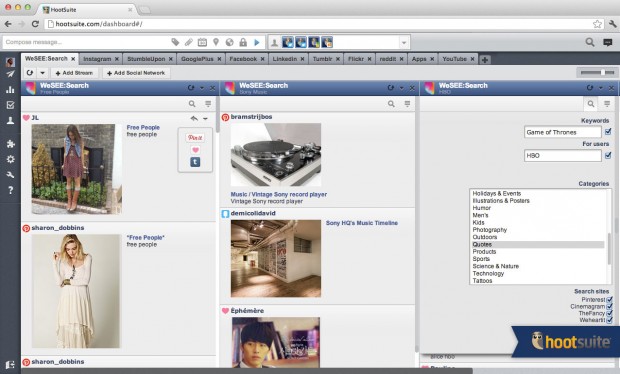This screenshot has width=620, height=374.
Task: Click the Publisher paper plane icon
Action: [x=10, y=74]
